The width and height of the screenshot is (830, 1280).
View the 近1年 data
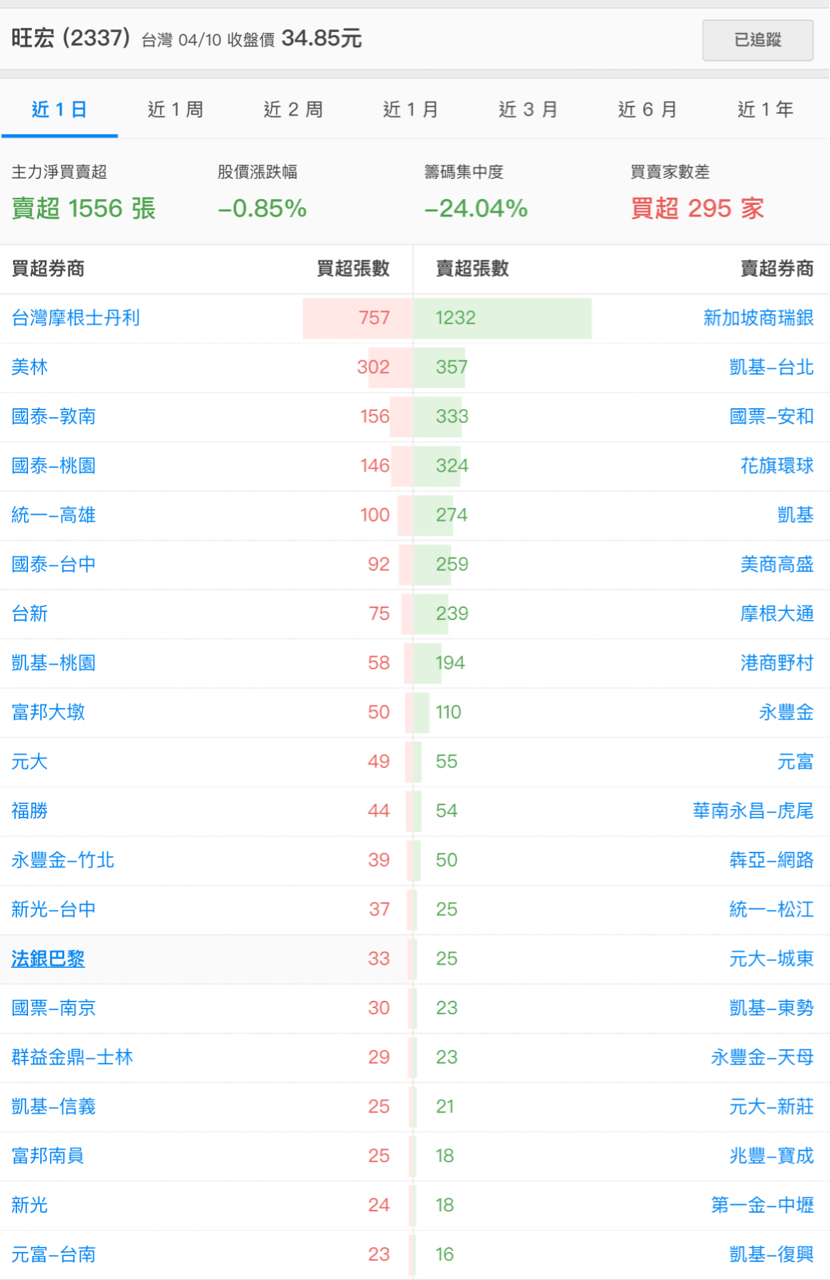click(x=766, y=110)
